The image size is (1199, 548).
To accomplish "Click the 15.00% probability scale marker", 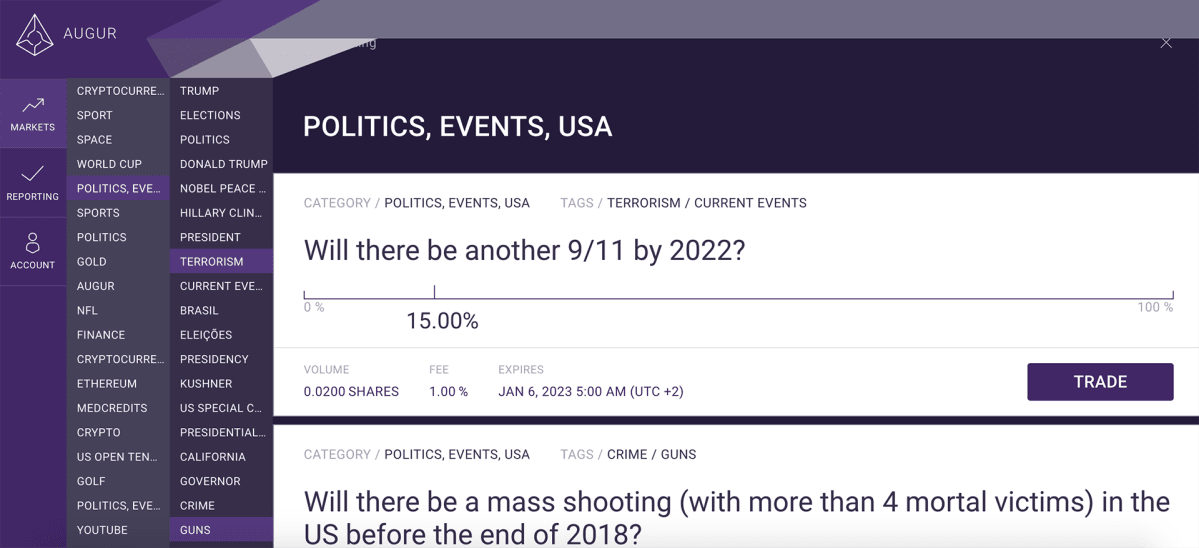I will 434,292.
